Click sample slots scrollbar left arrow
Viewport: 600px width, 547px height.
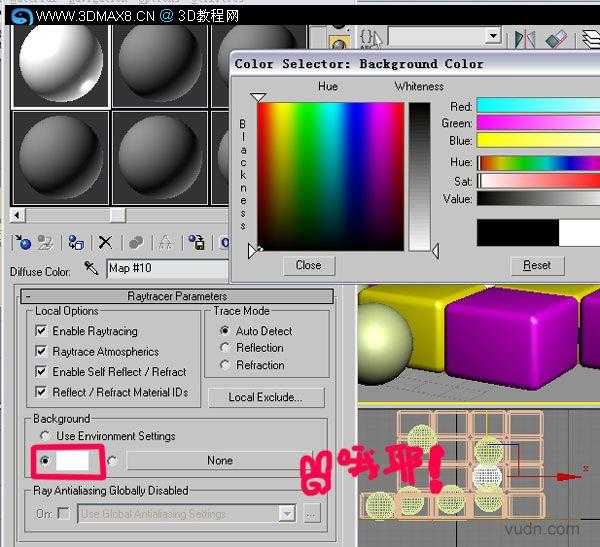17,215
